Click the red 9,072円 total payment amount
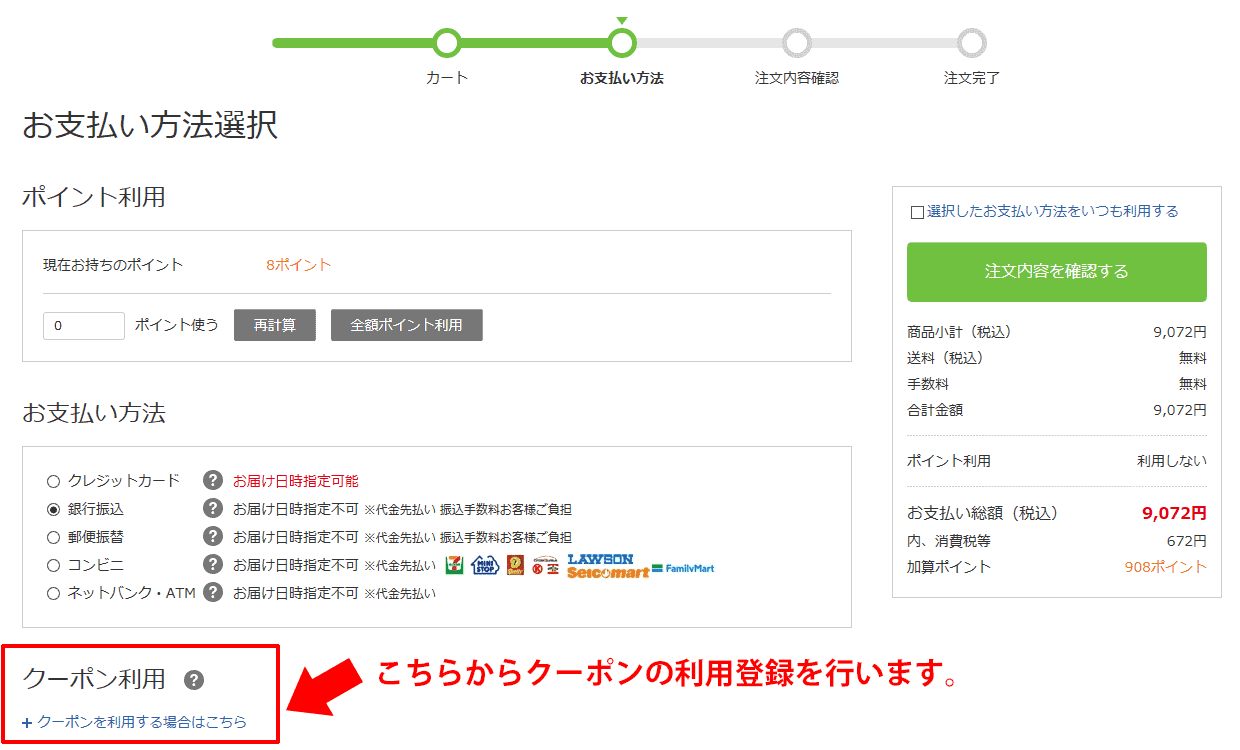This screenshot has height=750, width=1240. tap(1174, 513)
